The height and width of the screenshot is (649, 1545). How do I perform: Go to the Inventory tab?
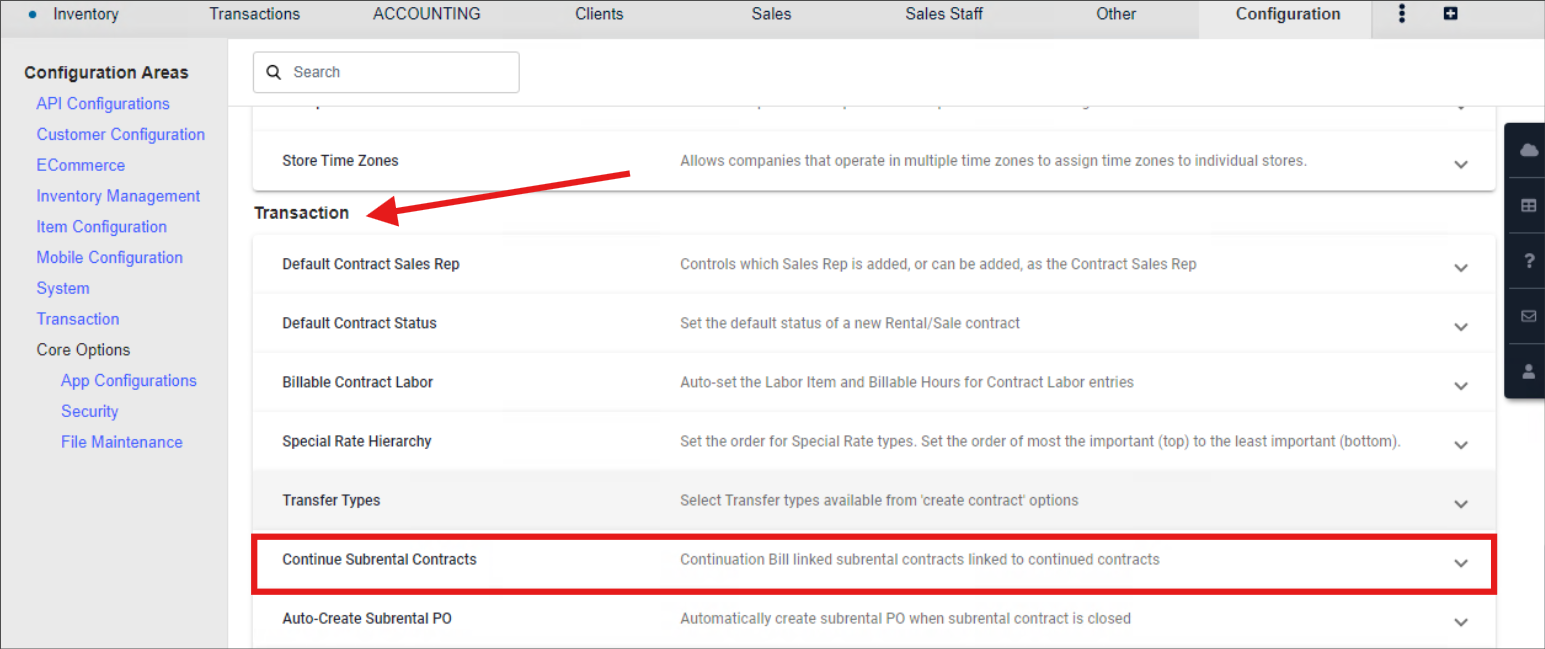click(85, 14)
